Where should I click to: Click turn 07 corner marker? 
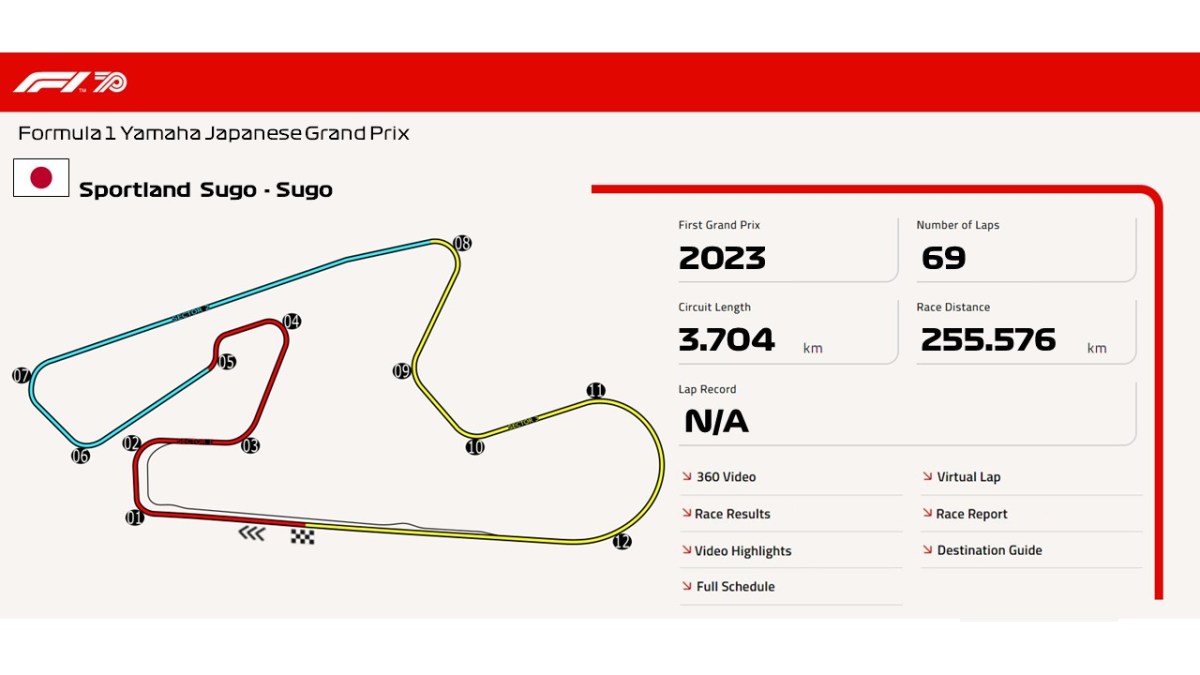coord(22,376)
